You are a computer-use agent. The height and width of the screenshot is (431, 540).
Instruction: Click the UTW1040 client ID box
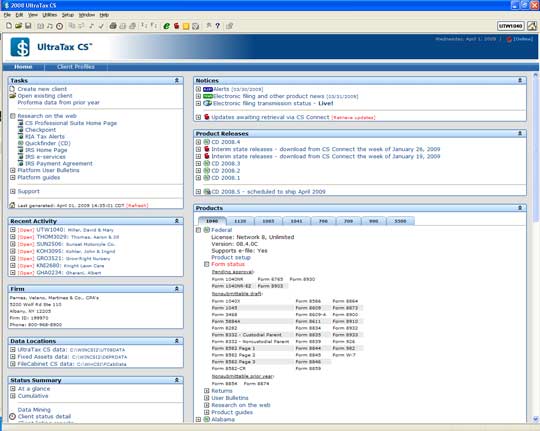(x=511, y=26)
